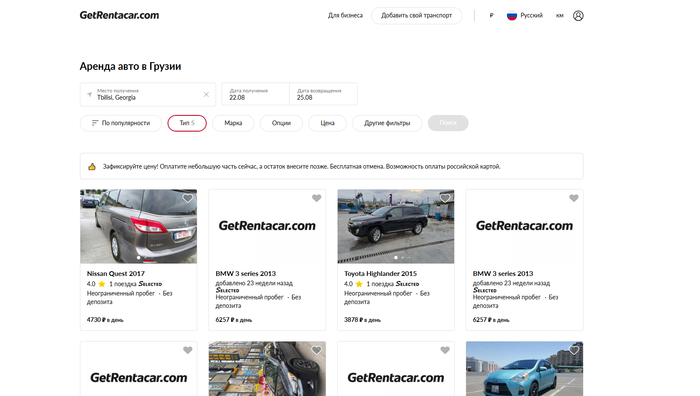This screenshot has height=396, width=700.
Task: Switch distance units with км selector
Action: click(x=559, y=16)
